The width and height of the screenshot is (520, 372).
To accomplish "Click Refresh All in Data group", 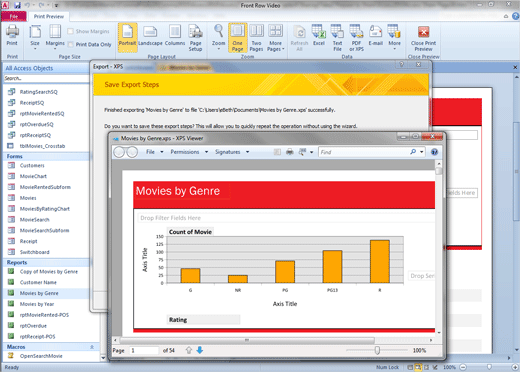I will click(x=299, y=38).
